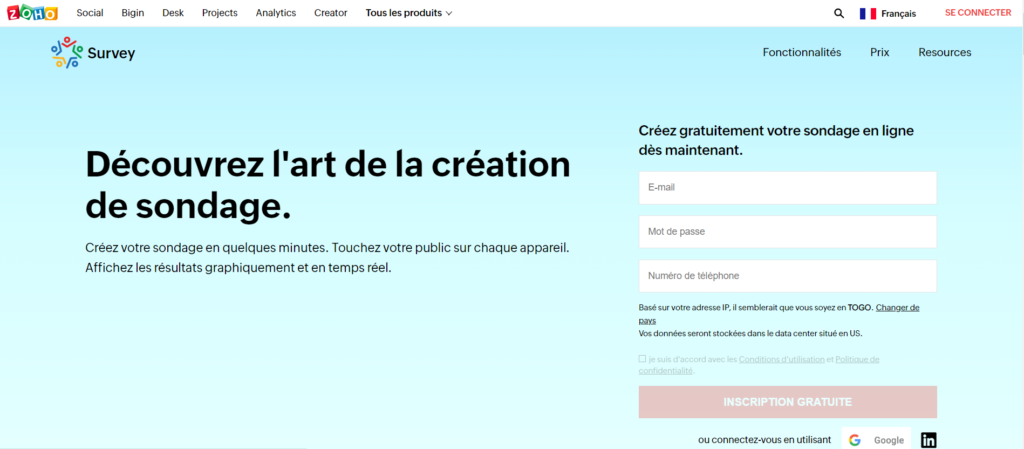Expand Tous les produits dropdown
1024x449 pixels.
[x=409, y=13]
